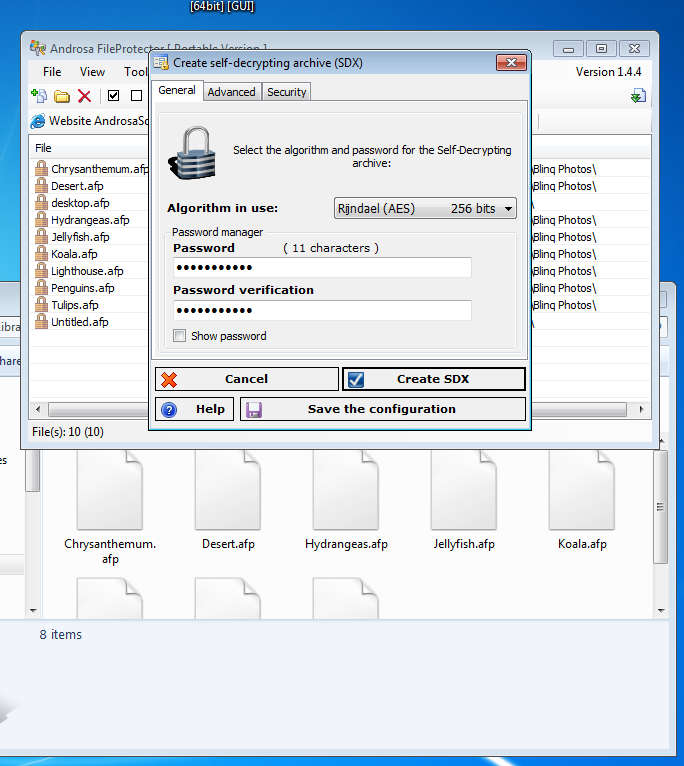The width and height of the screenshot is (684, 766).
Task: Click the Internet Explorer website icon
Action: (x=38, y=121)
